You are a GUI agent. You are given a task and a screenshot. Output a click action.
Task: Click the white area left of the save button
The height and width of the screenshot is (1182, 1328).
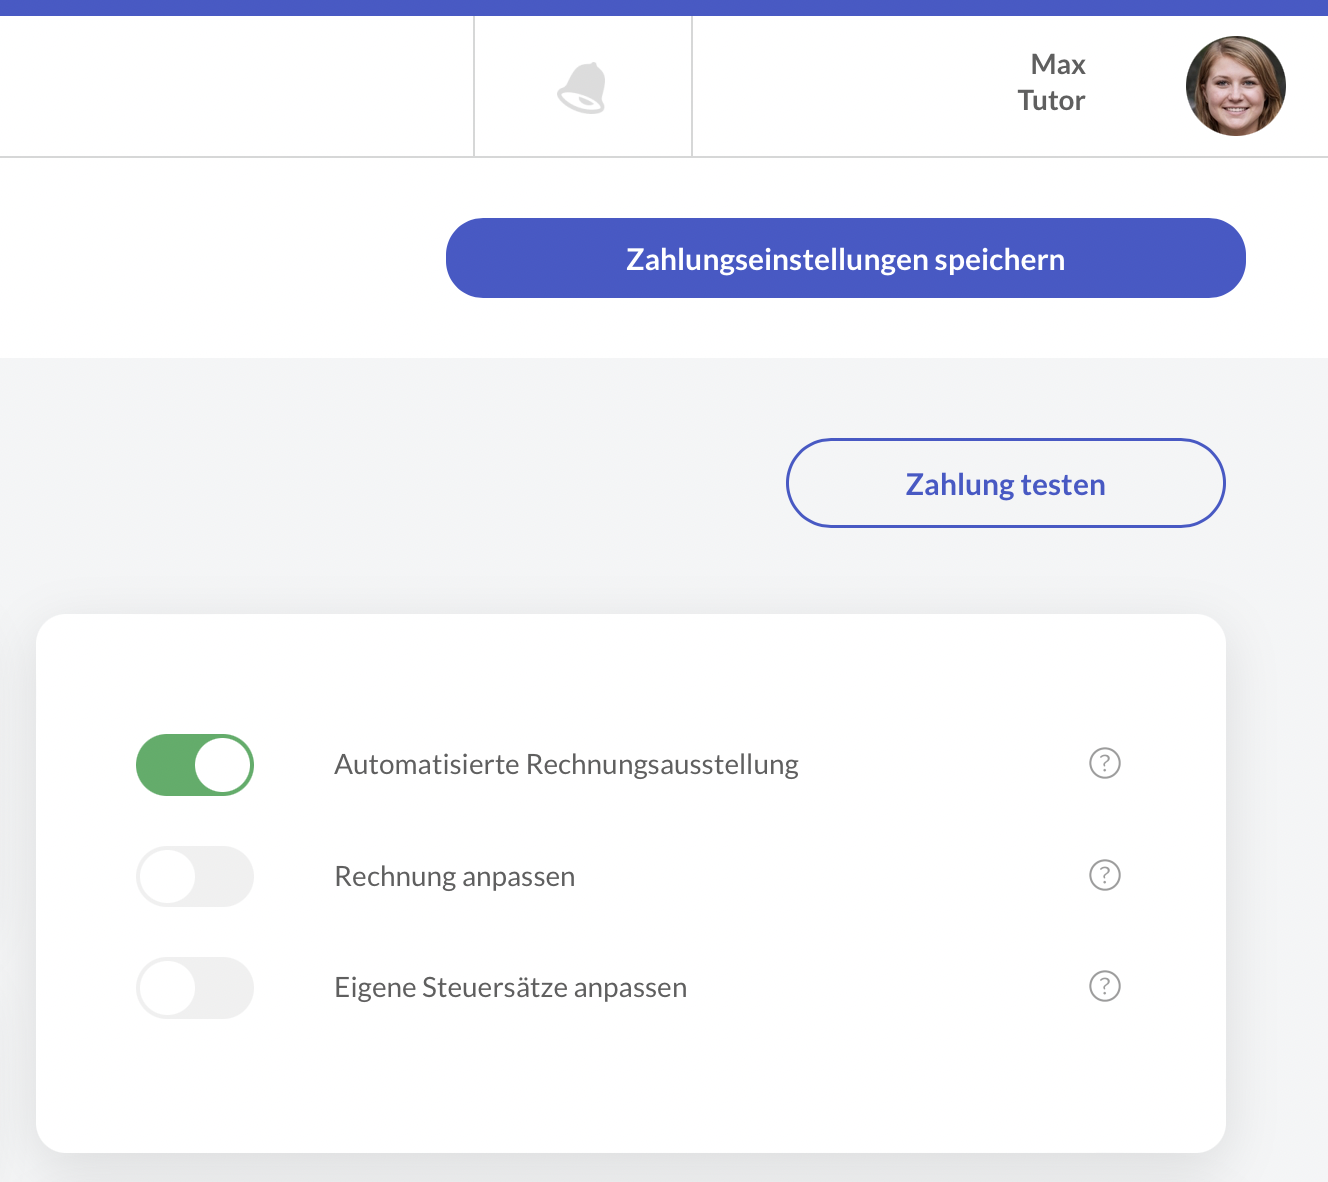(220, 258)
